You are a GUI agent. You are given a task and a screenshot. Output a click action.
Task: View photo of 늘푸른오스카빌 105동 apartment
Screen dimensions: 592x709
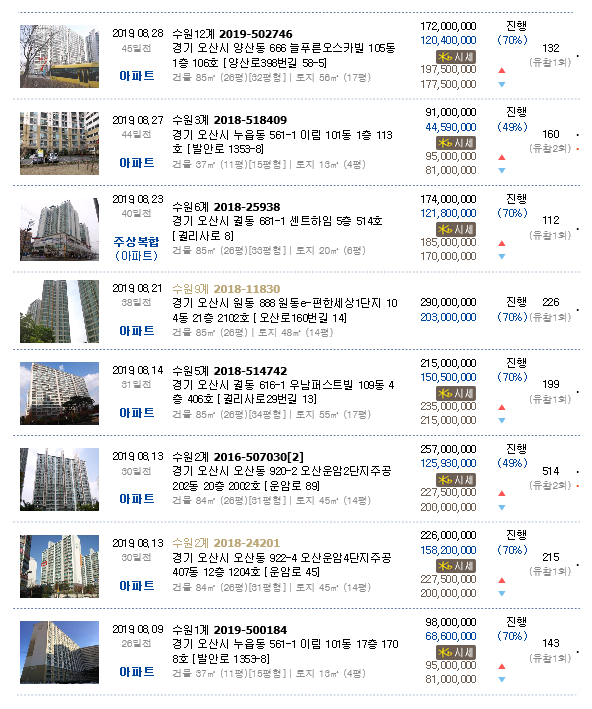59,56
